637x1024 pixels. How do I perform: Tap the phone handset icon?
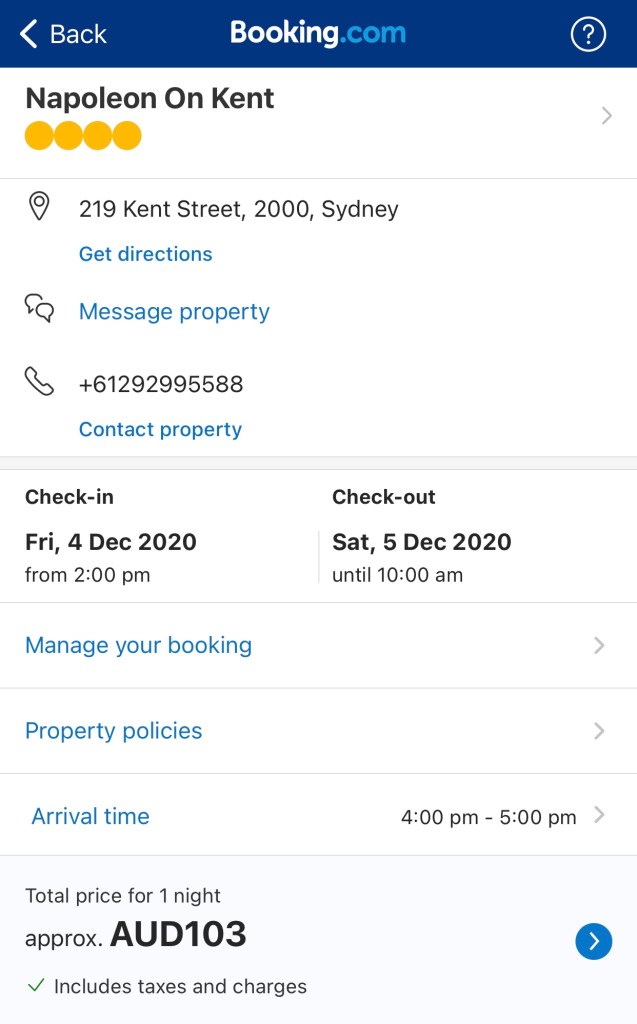click(39, 381)
